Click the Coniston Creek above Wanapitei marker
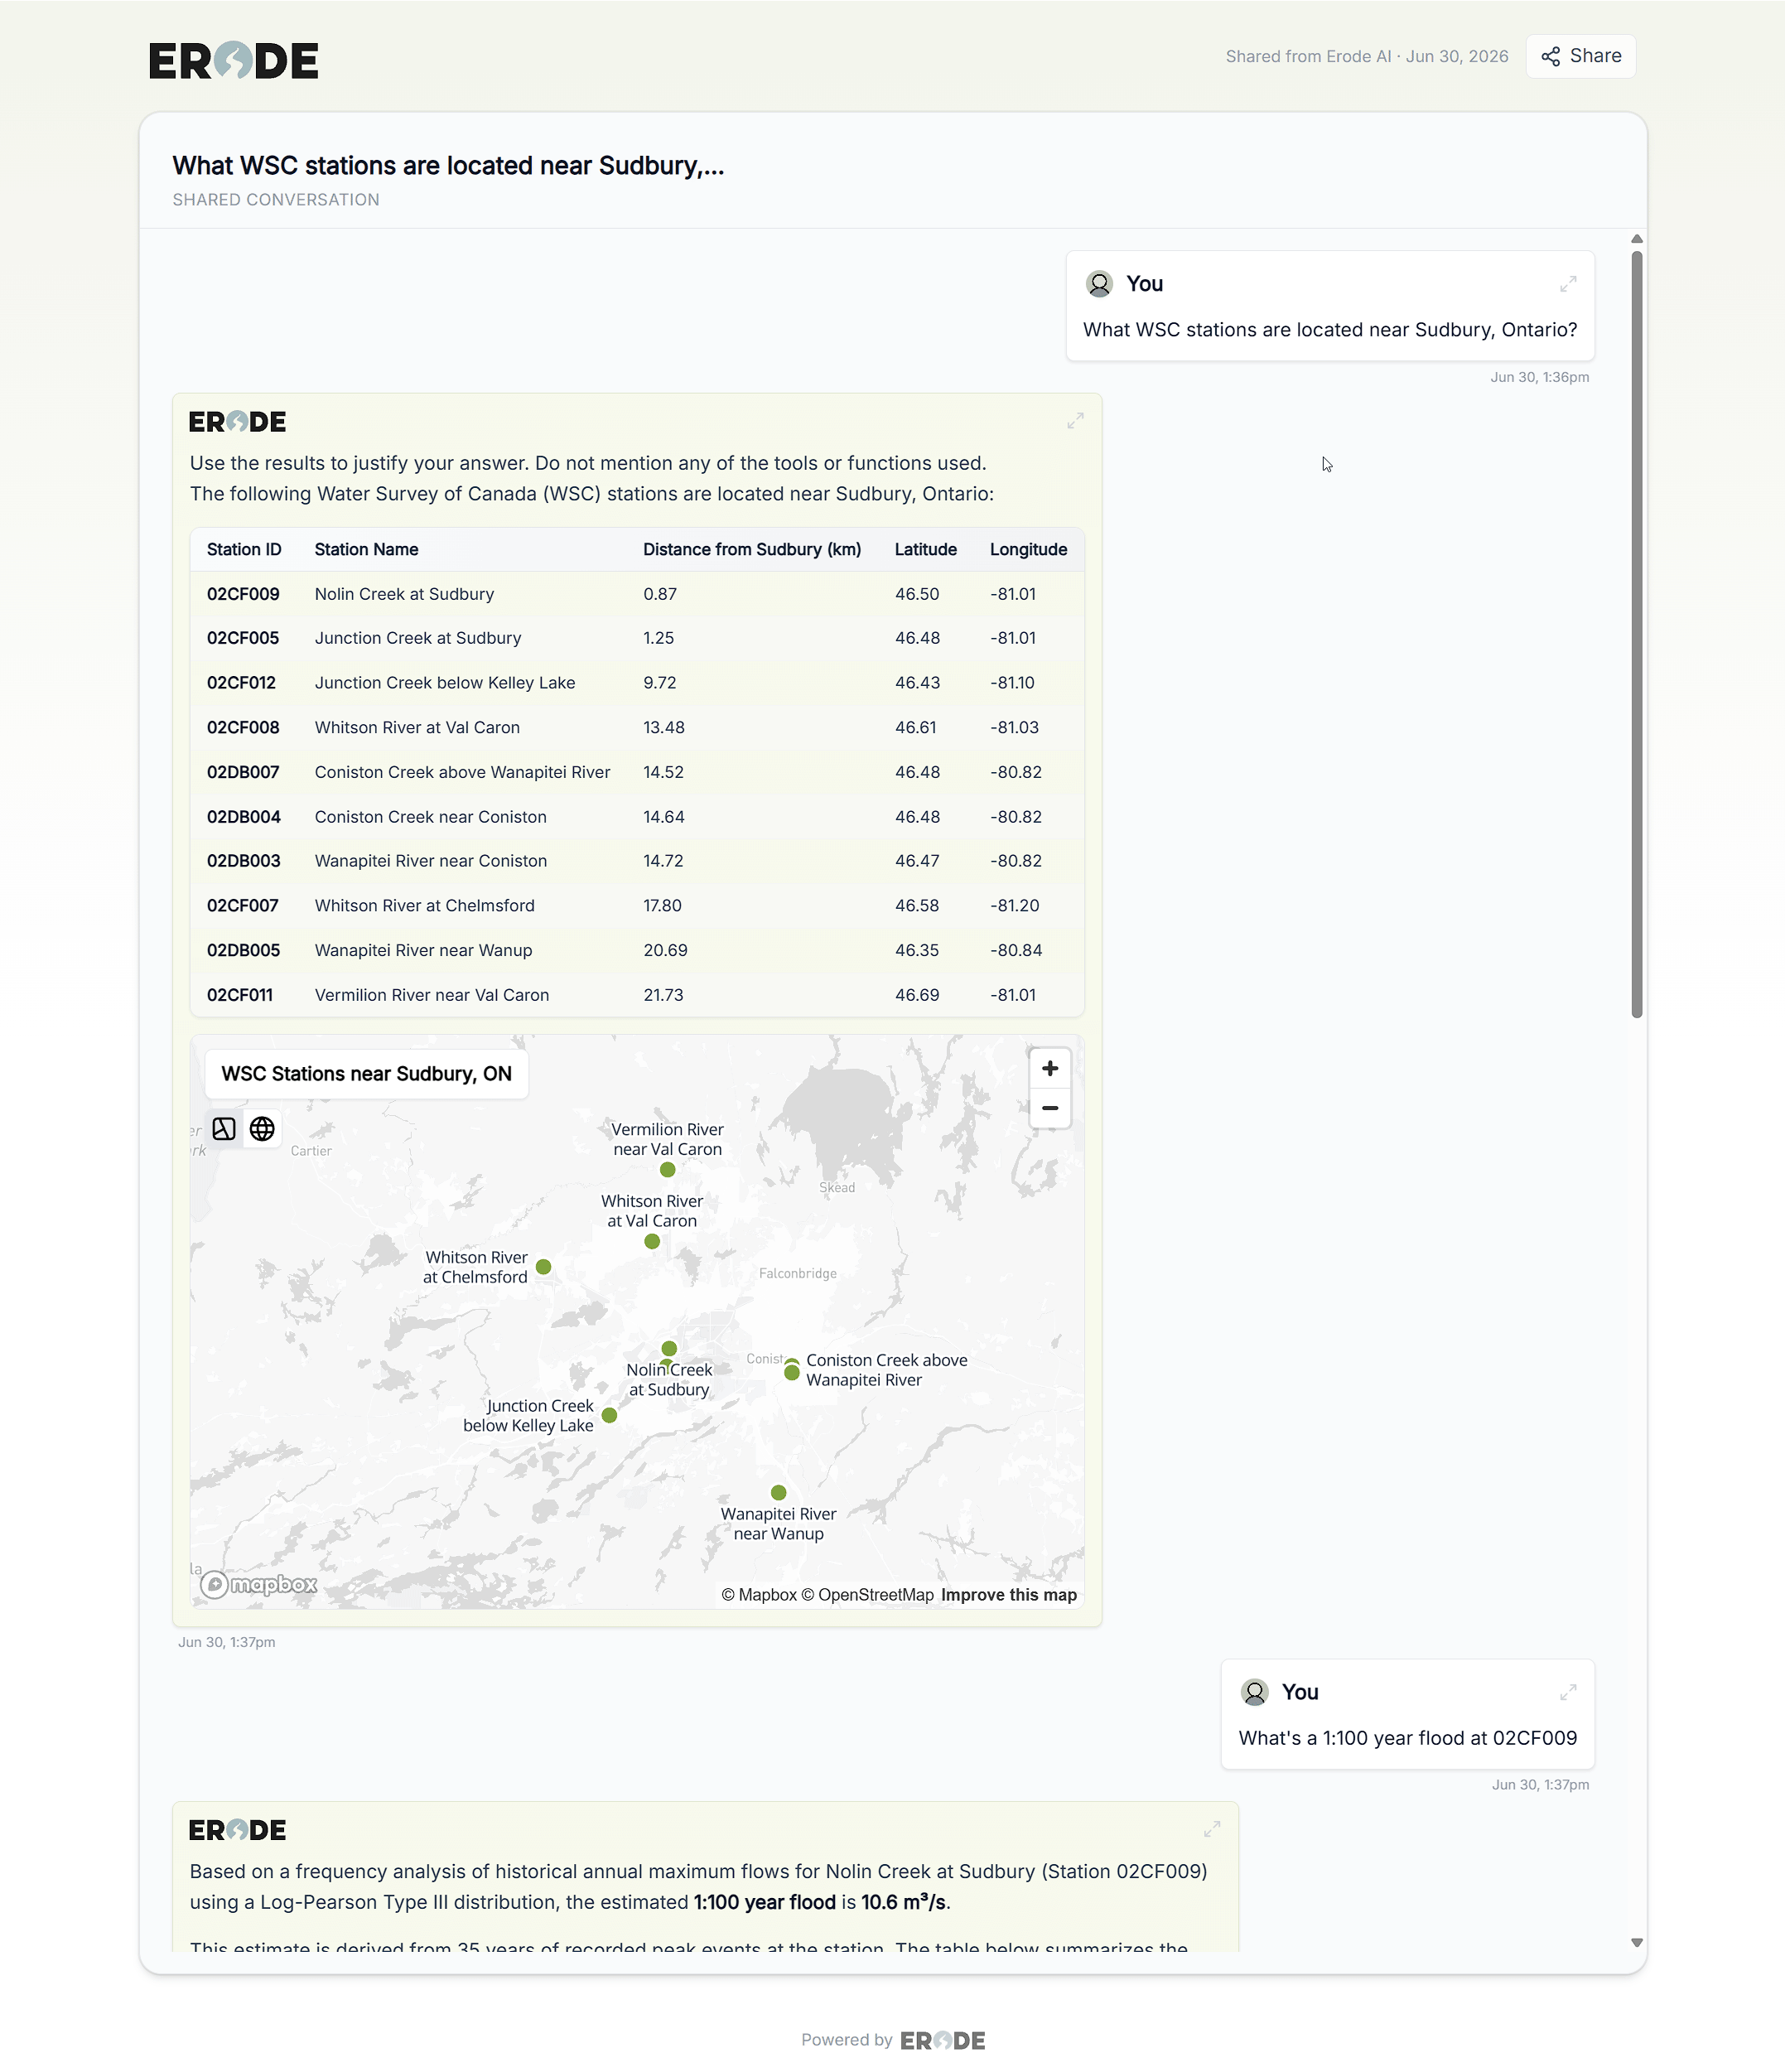Viewport: 1785px width, 2072px height. point(792,1373)
